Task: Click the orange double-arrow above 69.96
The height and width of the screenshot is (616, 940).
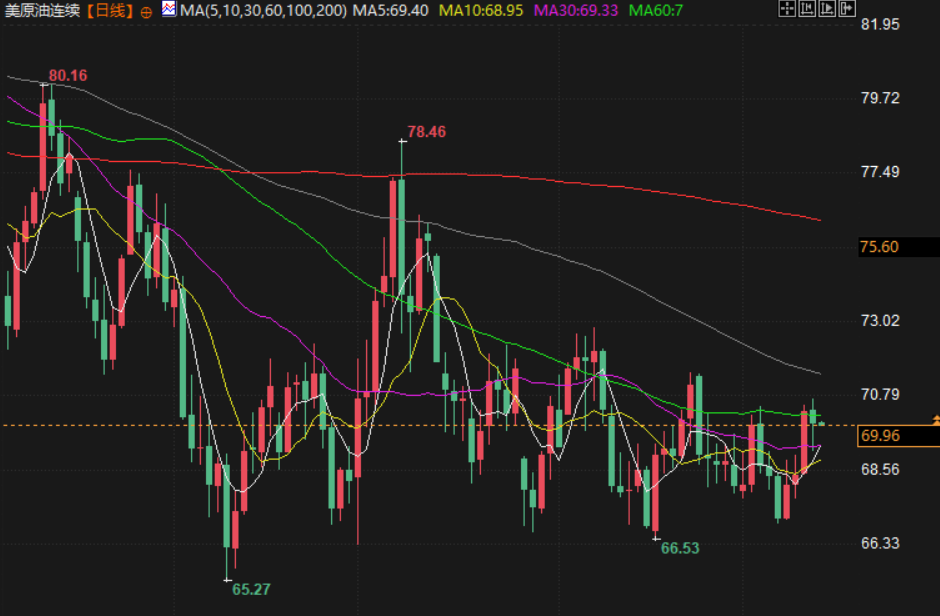Action: (x=935, y=418)
